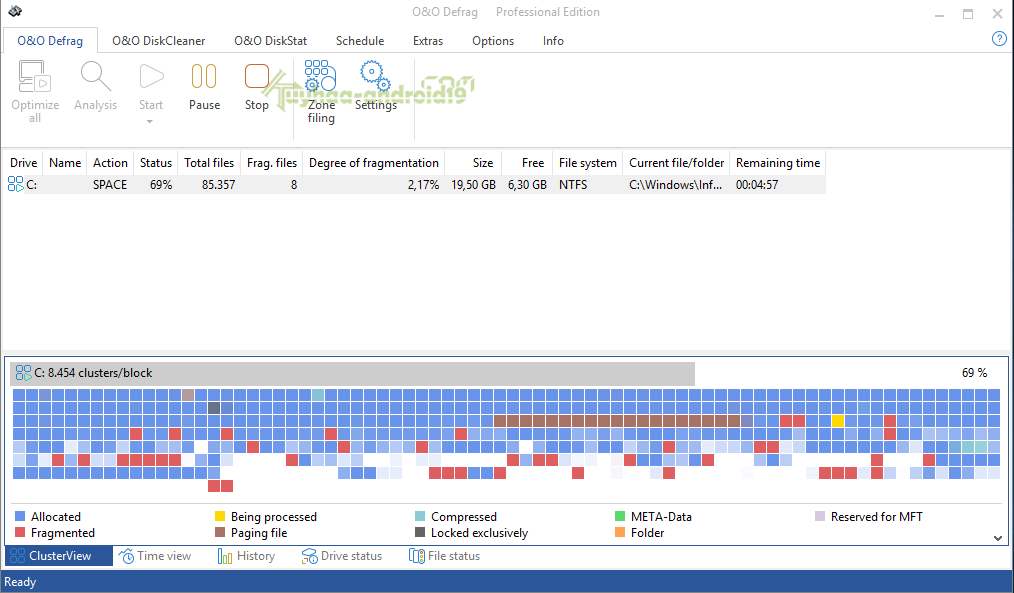
Task: Click the 69% cluster progress bar
Action: 353,373
